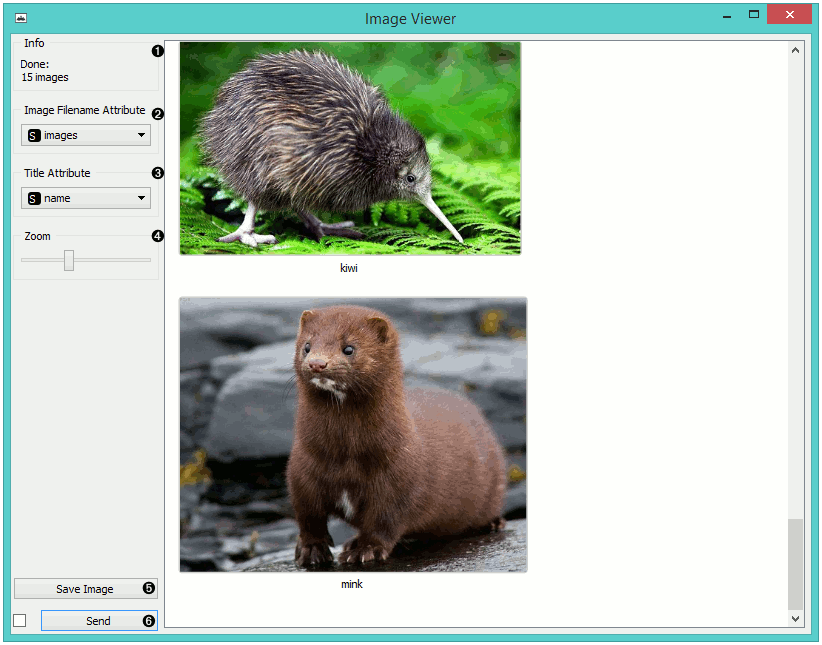Click the vertical scrollbar thumb
This screenshot has width=822, height=645.
click(x=796, y=563)
